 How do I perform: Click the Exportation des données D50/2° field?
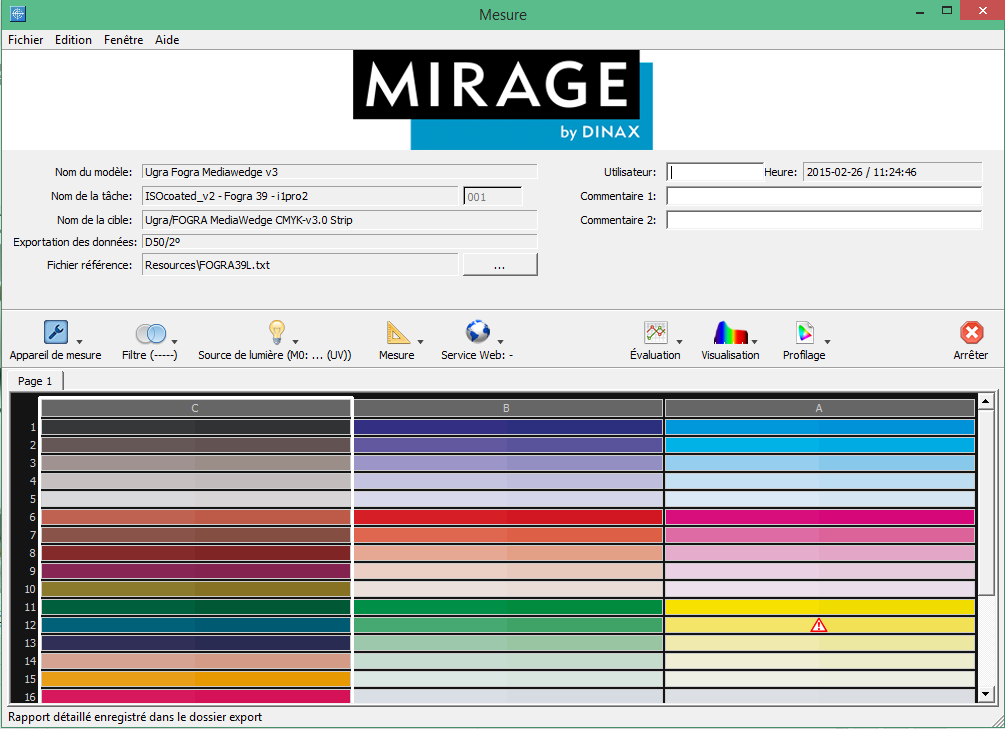pos(340,242)
